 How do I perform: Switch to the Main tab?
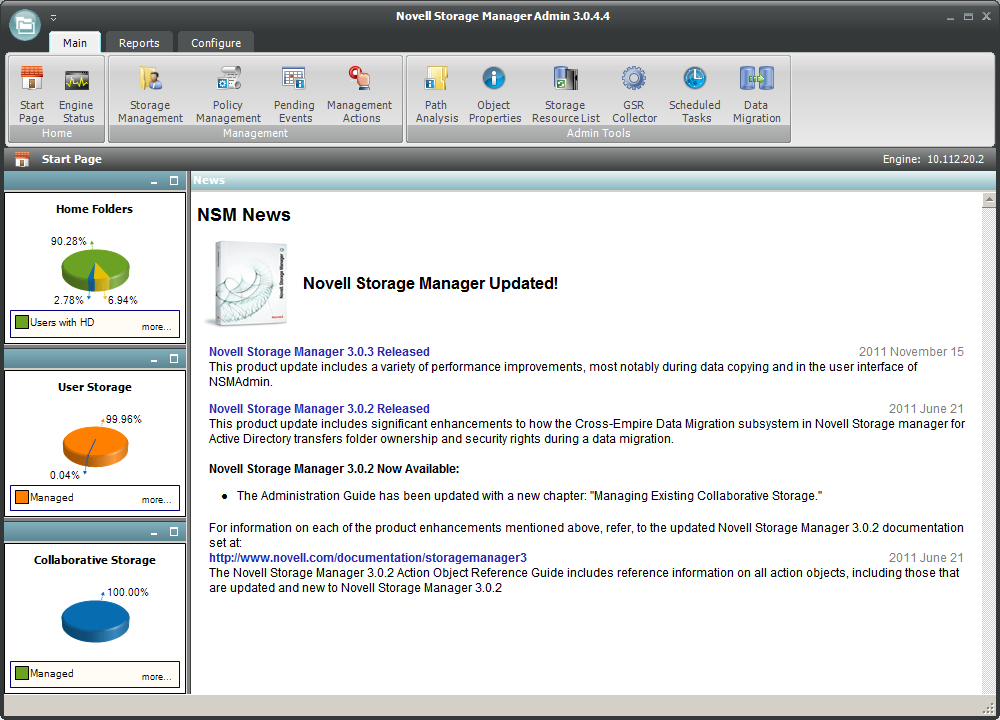click(75, 43)
